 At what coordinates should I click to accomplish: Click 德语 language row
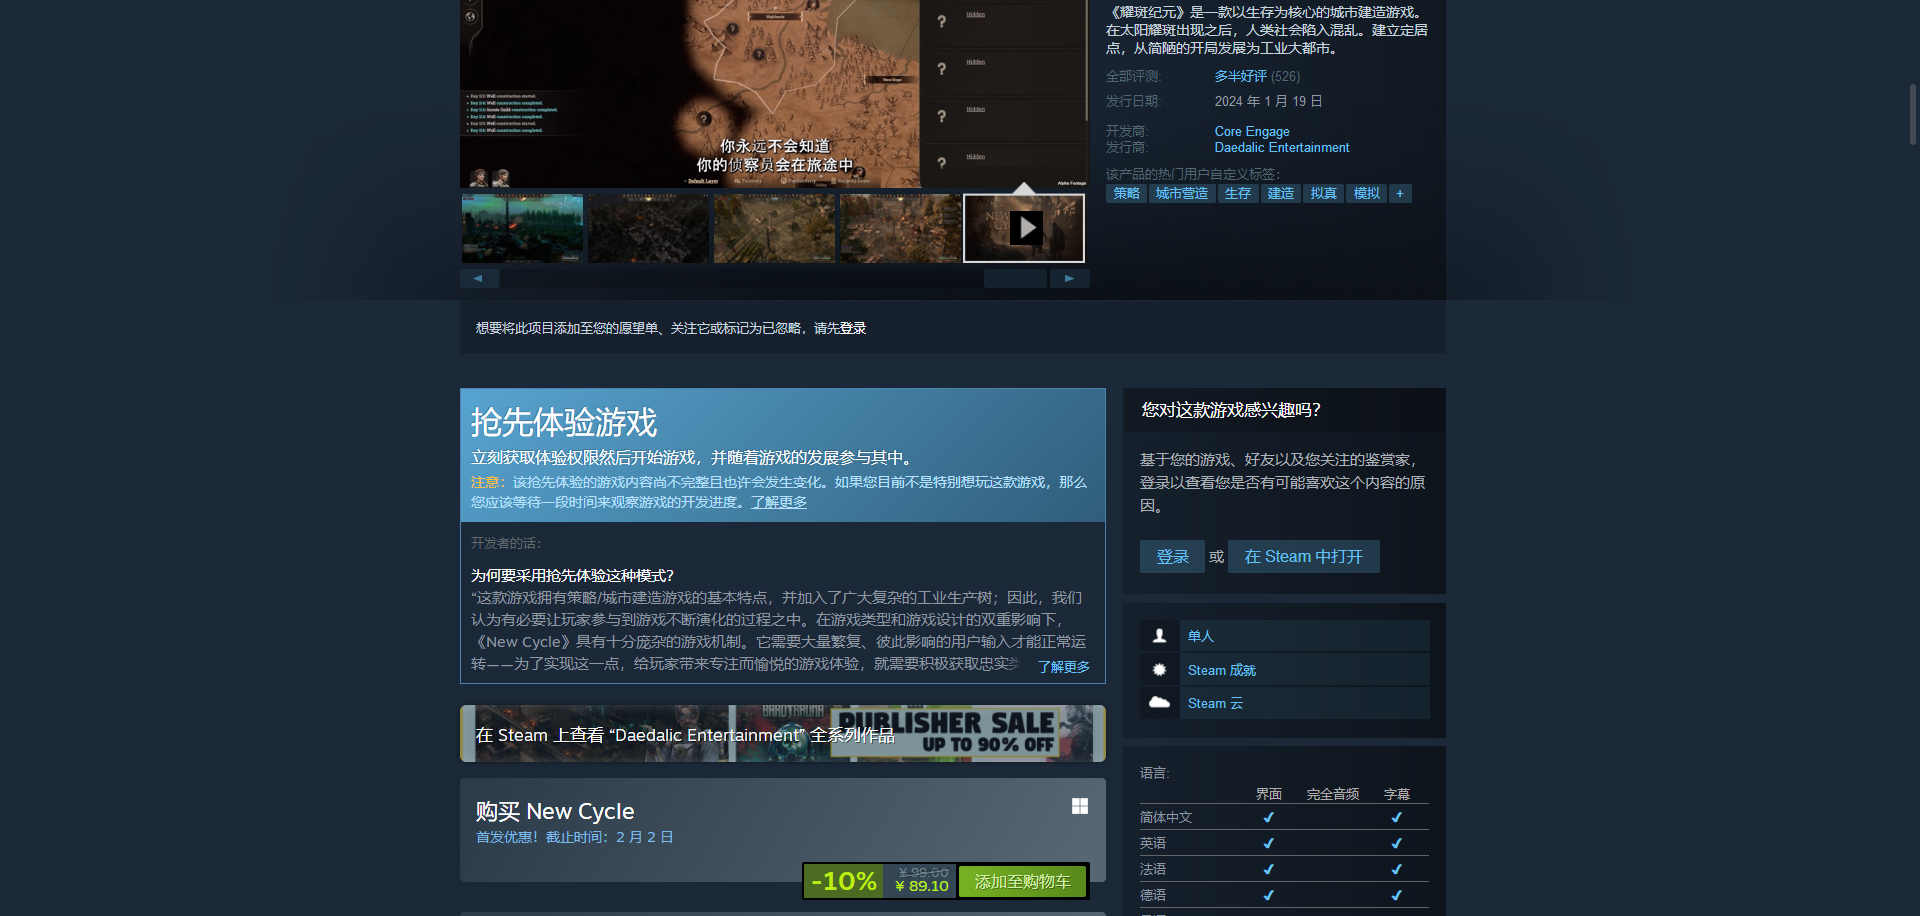point(1284,895)
